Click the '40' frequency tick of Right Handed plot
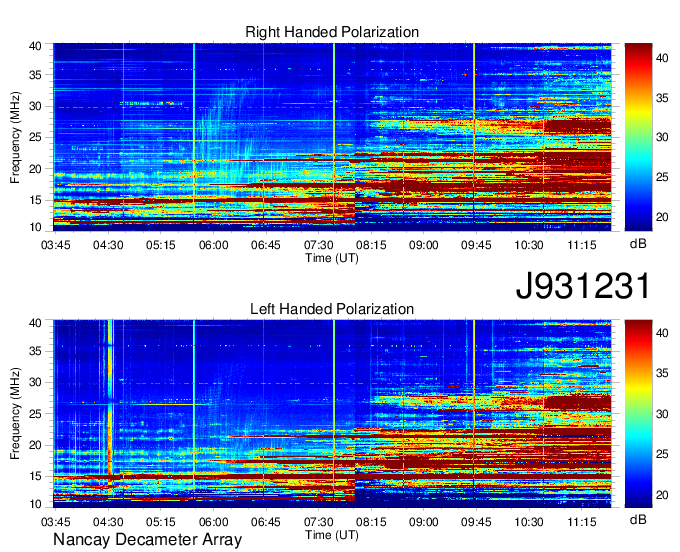This screenshot has width=680, height=552. pyautogui.click(x=35, y=46)
